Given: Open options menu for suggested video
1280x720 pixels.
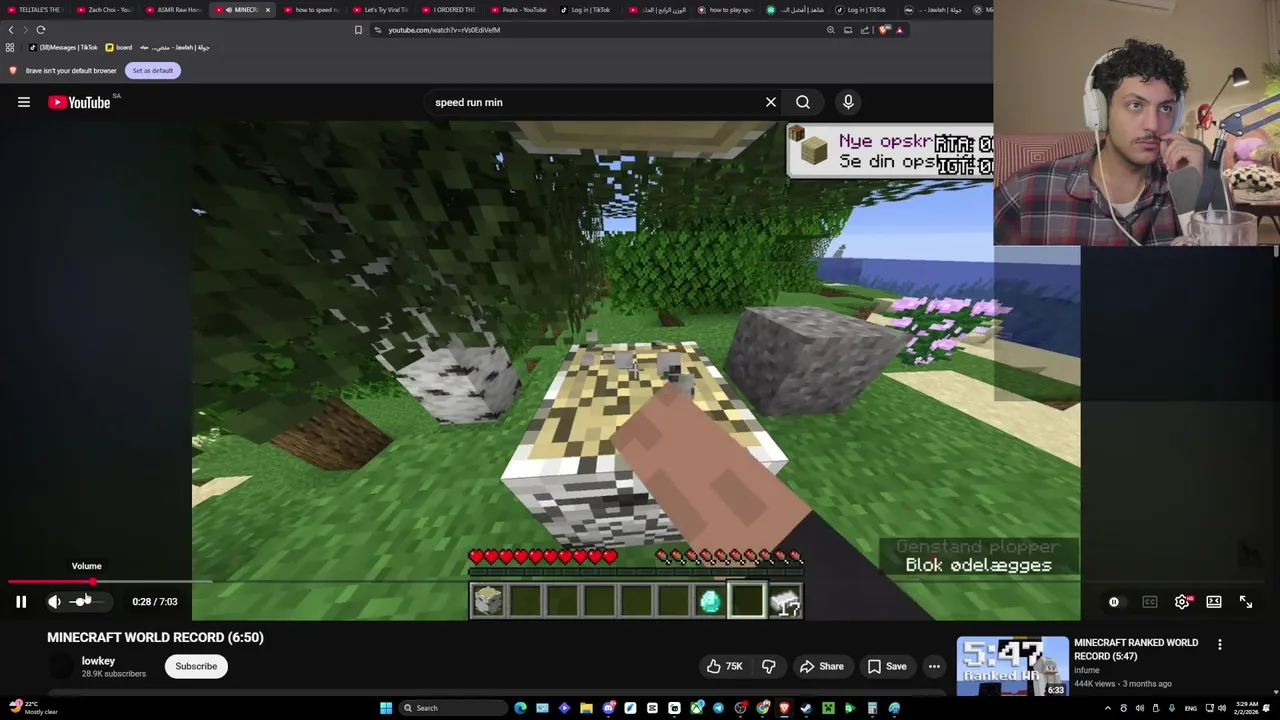Looking at the screenshot, I should 1220,645.
